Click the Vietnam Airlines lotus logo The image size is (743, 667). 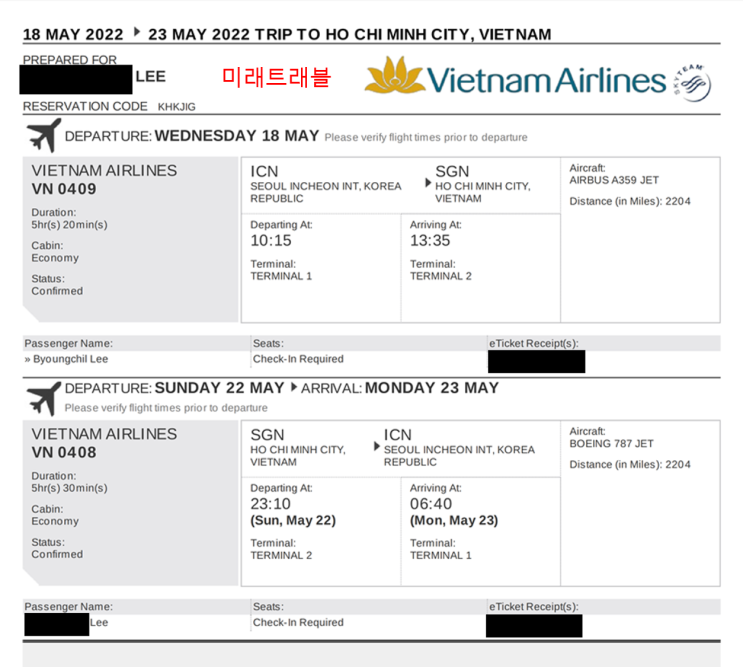pos(394,77)
